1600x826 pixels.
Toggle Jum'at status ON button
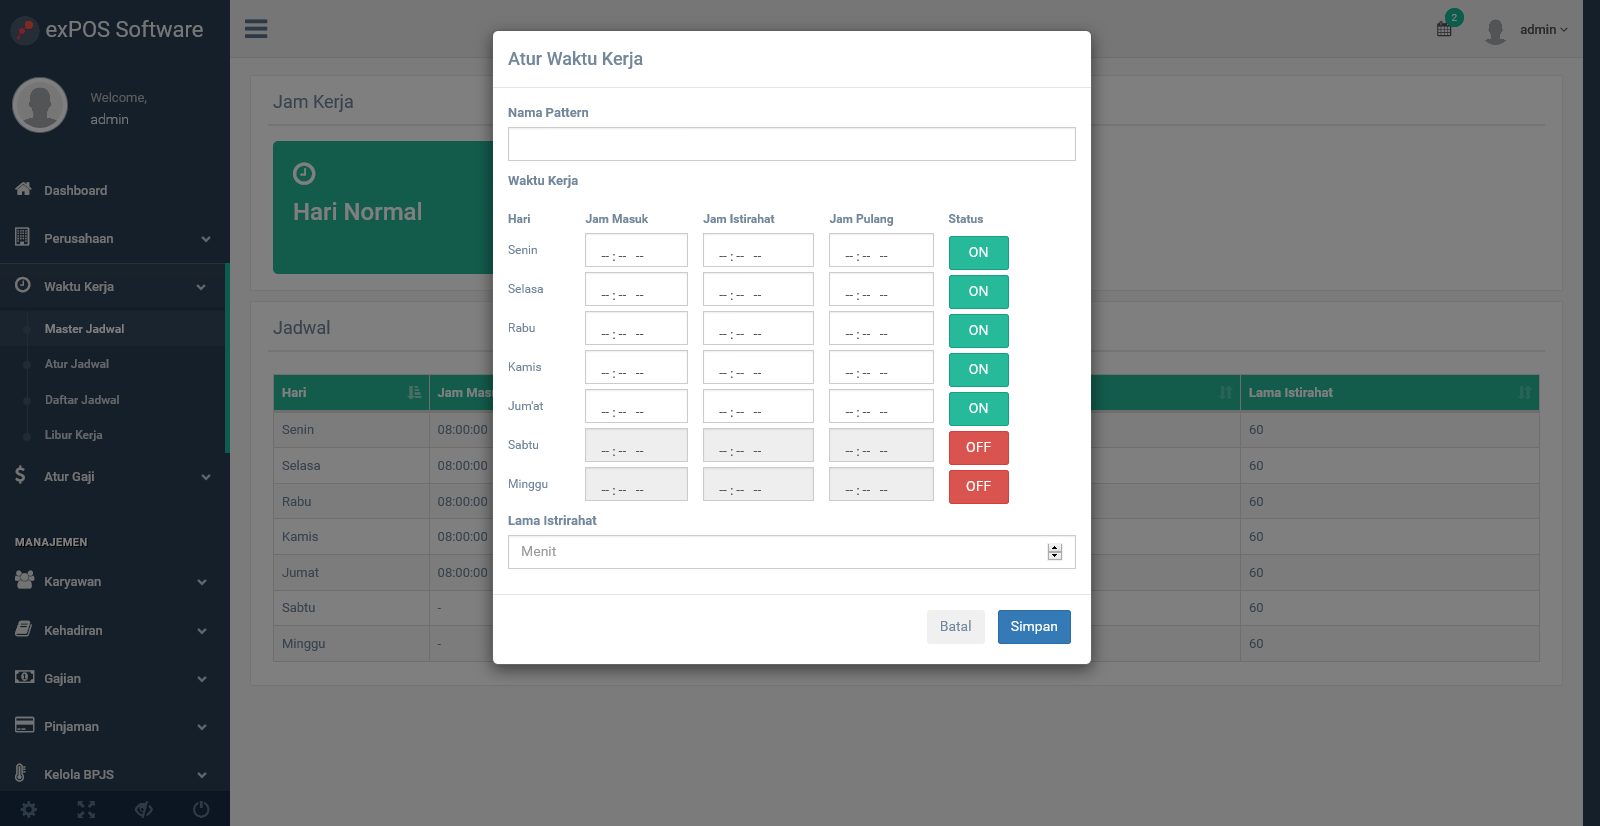[978, 409]
